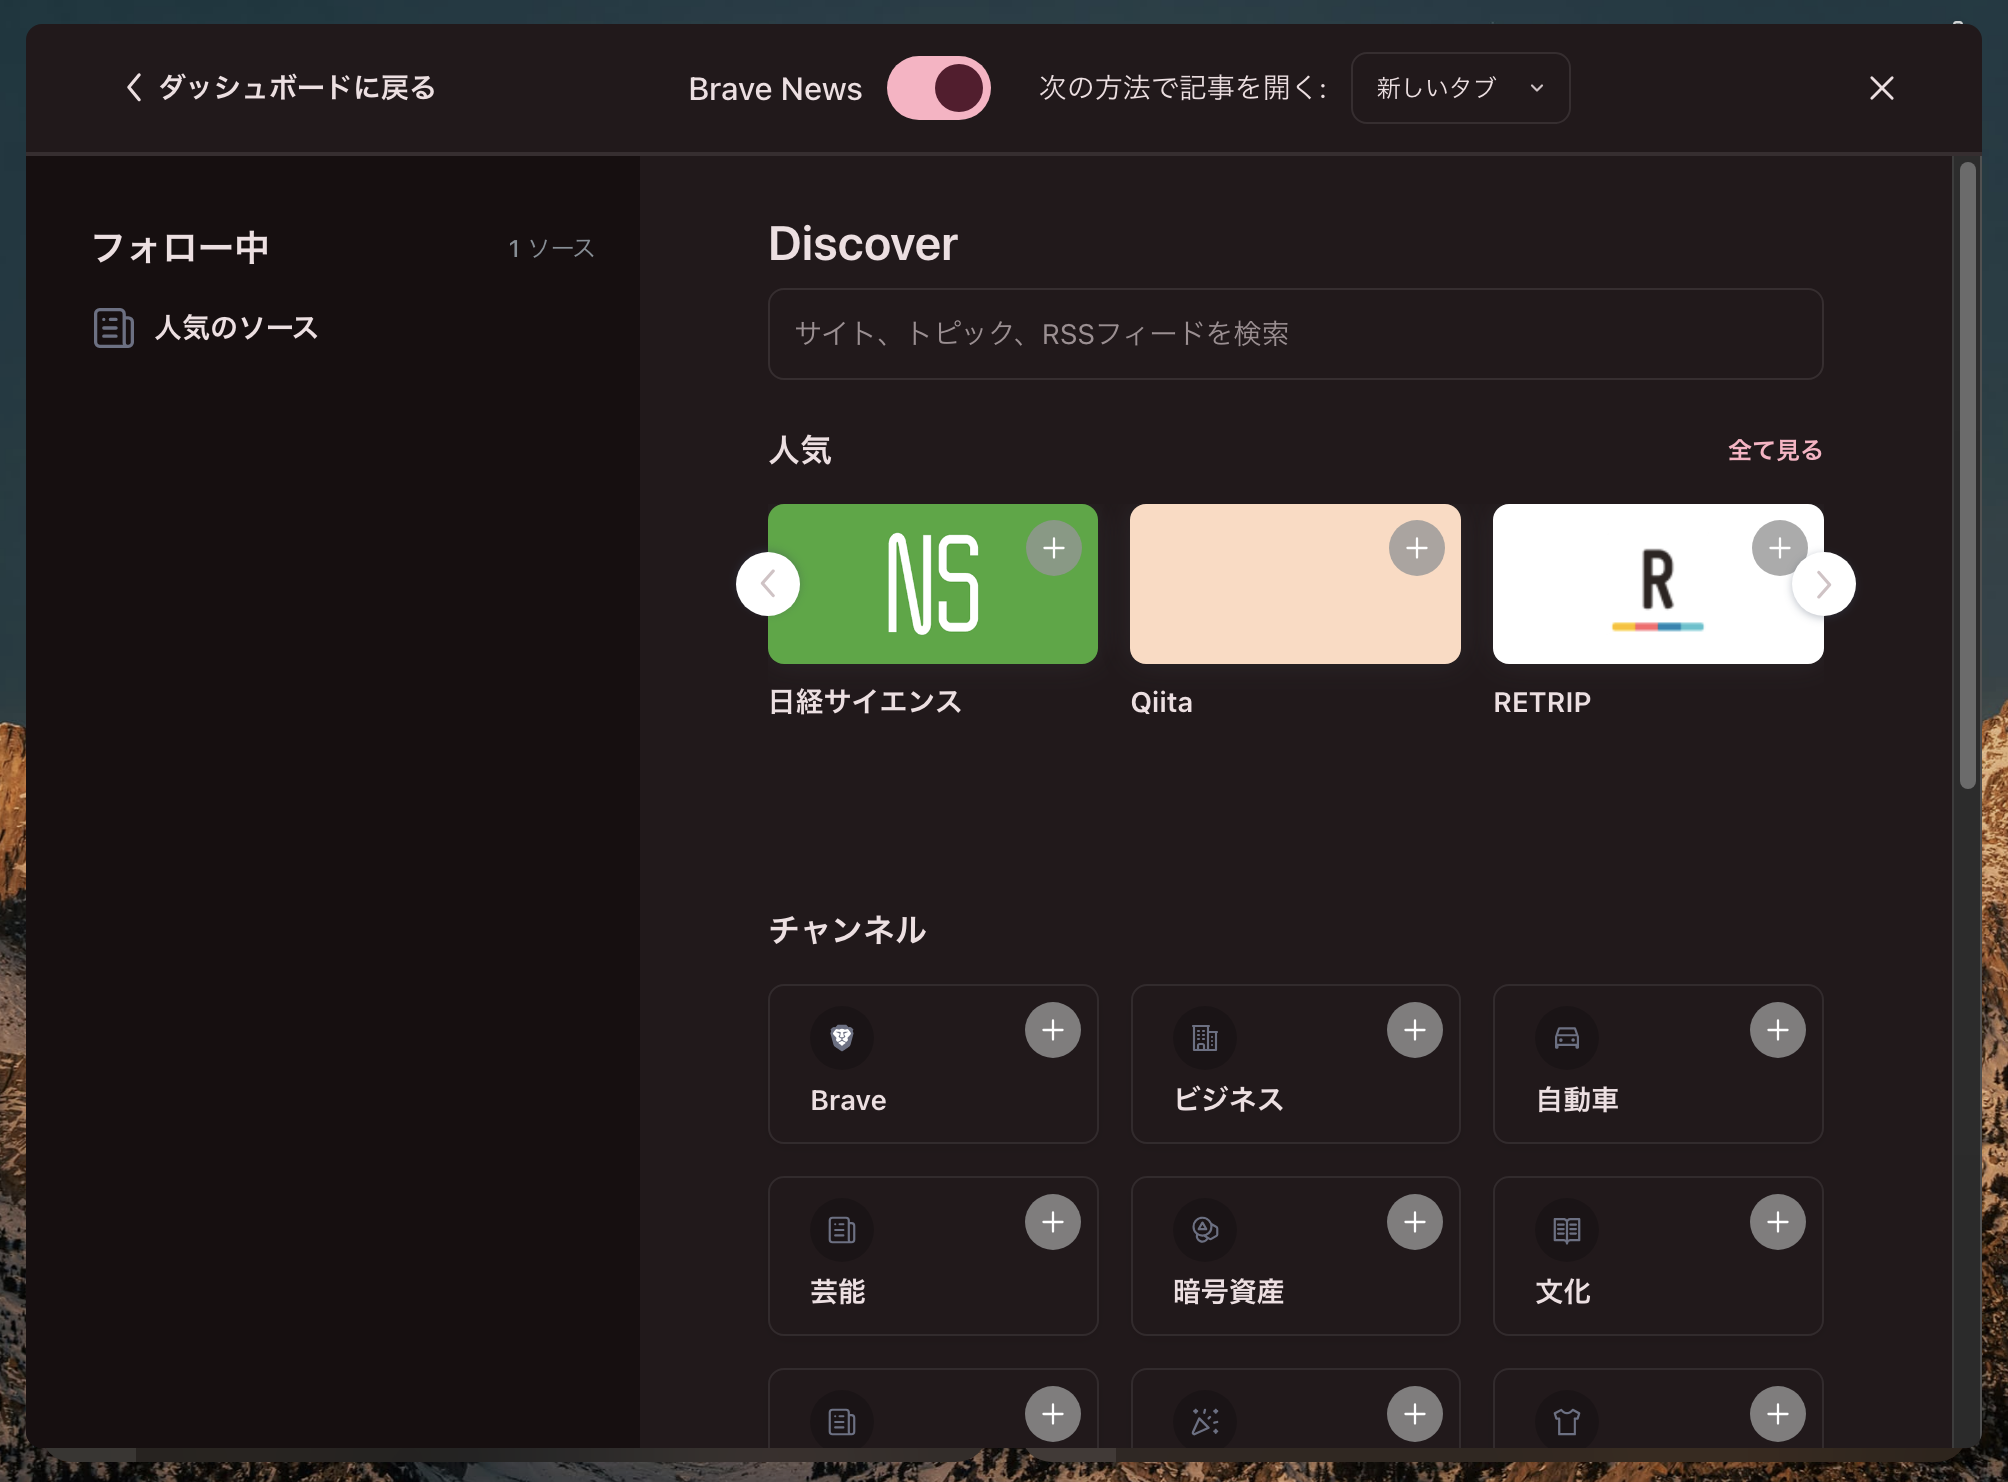
Task: Click the Brave lion channel icon
Action: point(842,1038)
